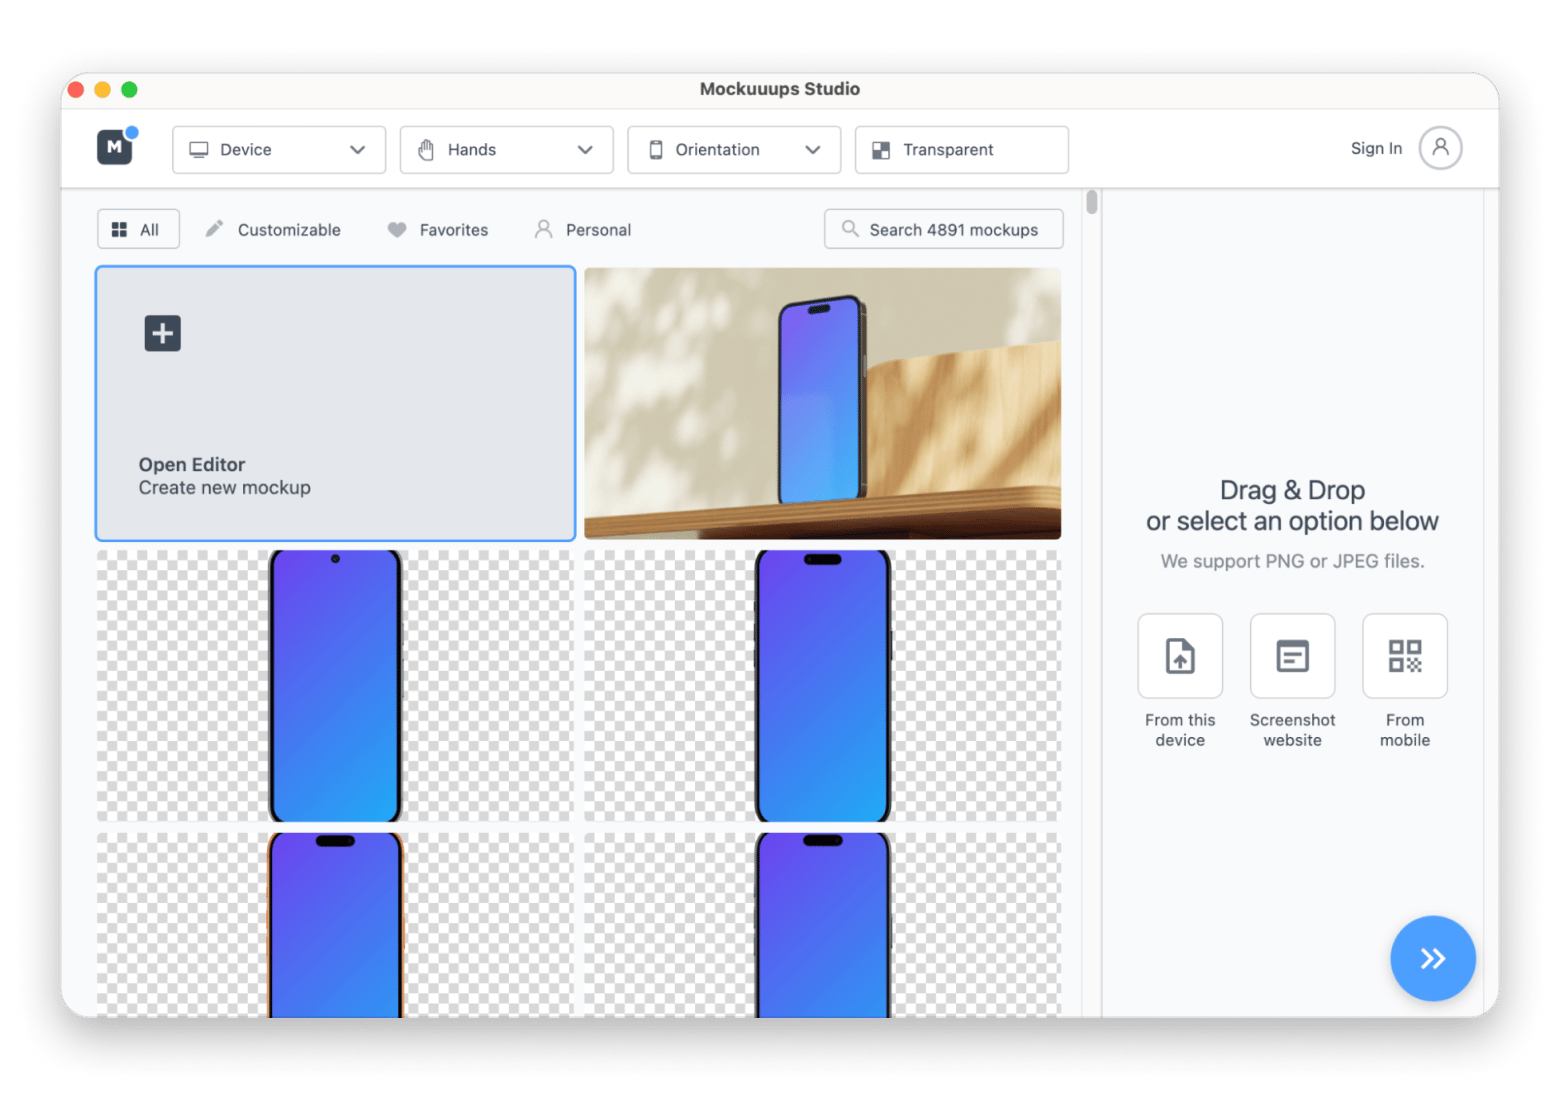Click the mockup list vertical scrollbar
Screen dimensions: 1560x1098
[x=1092, y=202]
